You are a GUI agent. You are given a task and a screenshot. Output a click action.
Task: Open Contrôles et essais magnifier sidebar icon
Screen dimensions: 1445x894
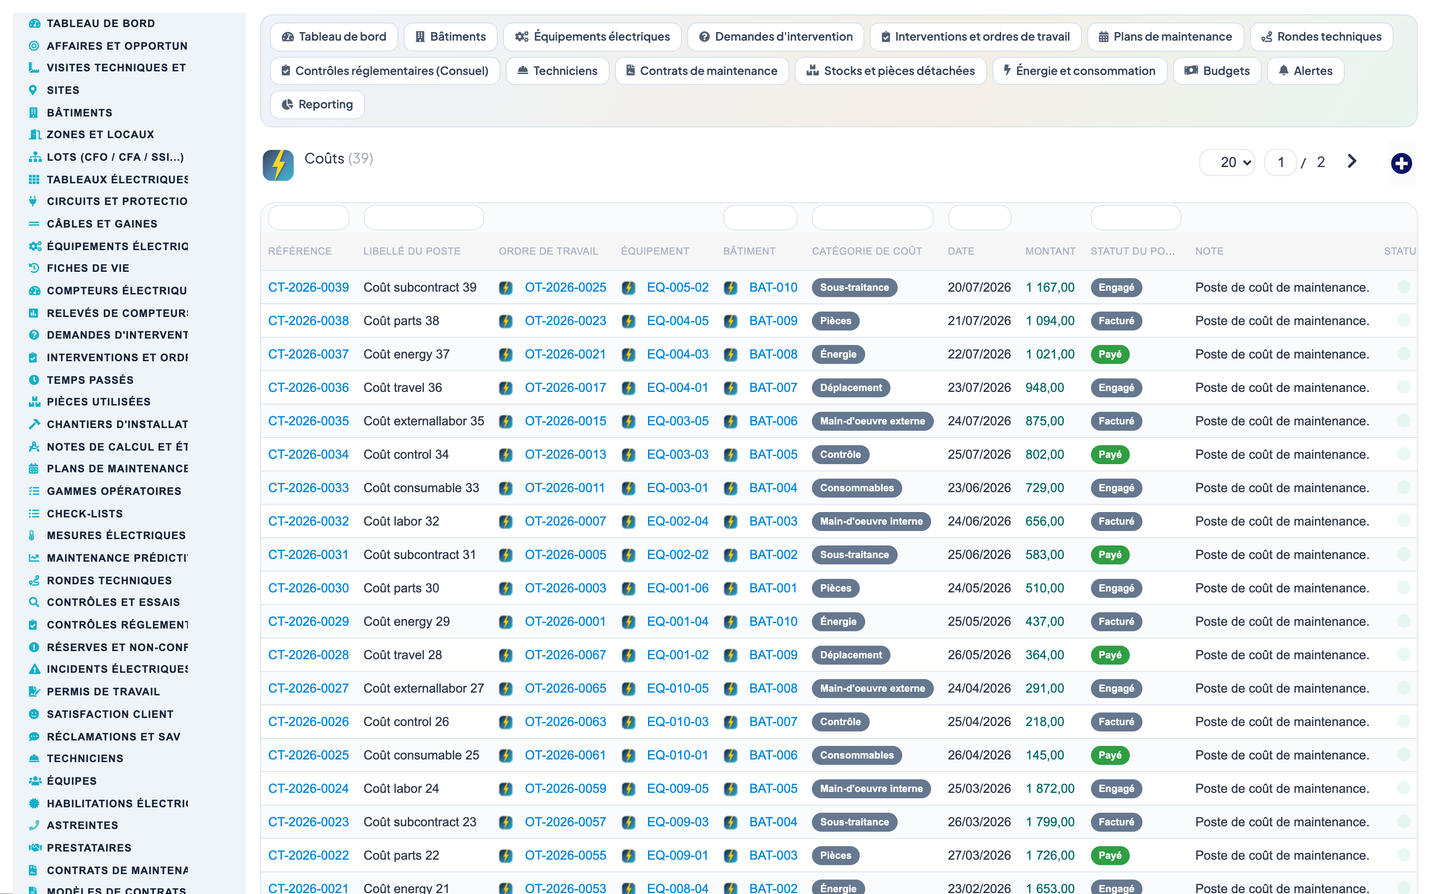click(34, 602)
